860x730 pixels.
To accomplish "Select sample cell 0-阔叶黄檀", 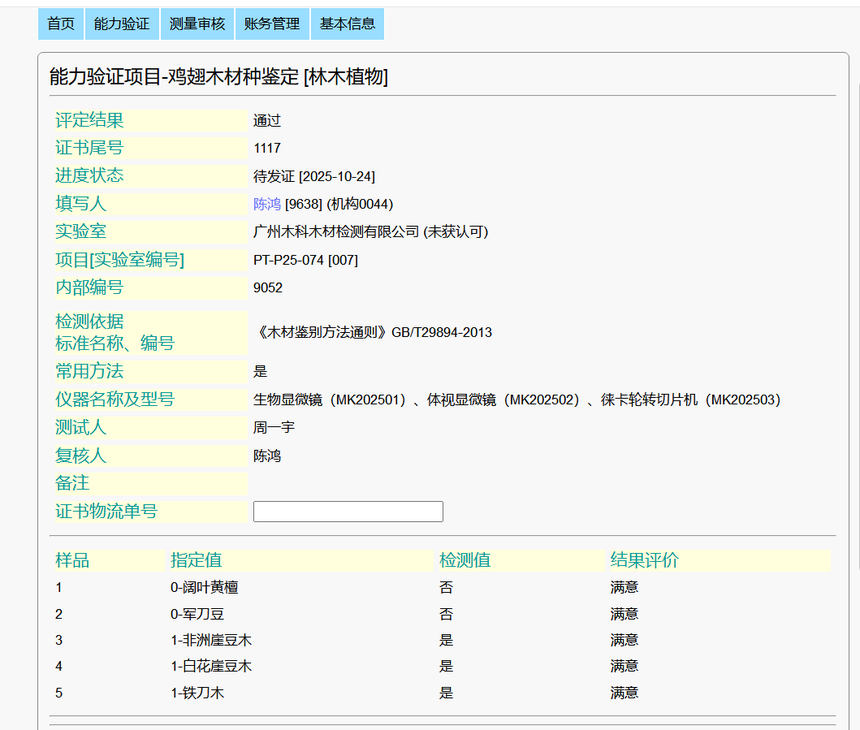I will coord(204,587).
